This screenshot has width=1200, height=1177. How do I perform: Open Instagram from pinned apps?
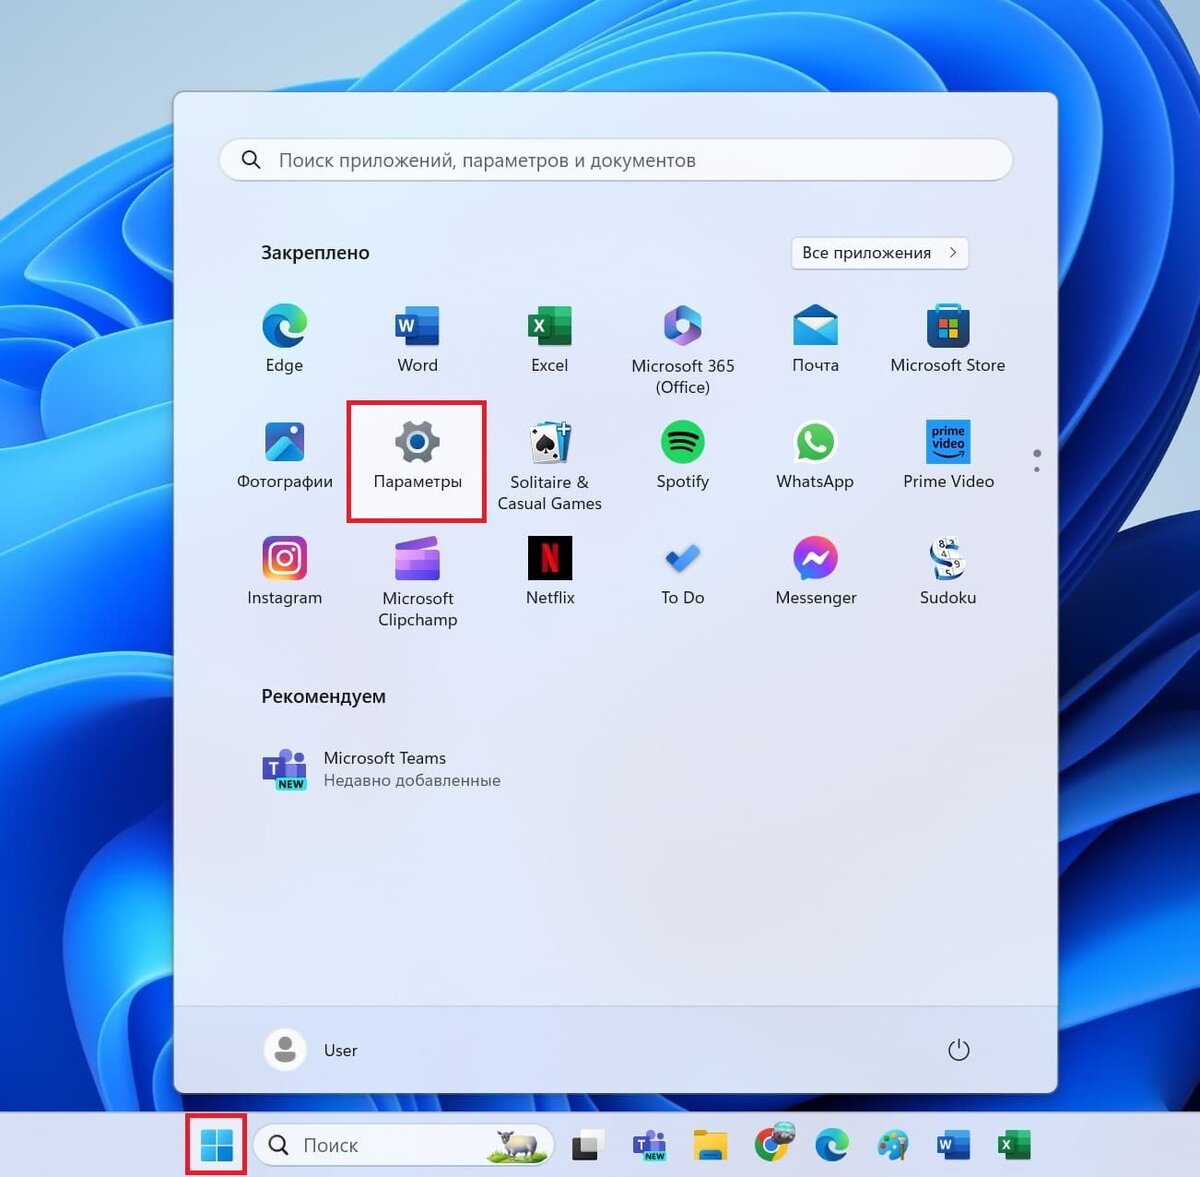284,571
